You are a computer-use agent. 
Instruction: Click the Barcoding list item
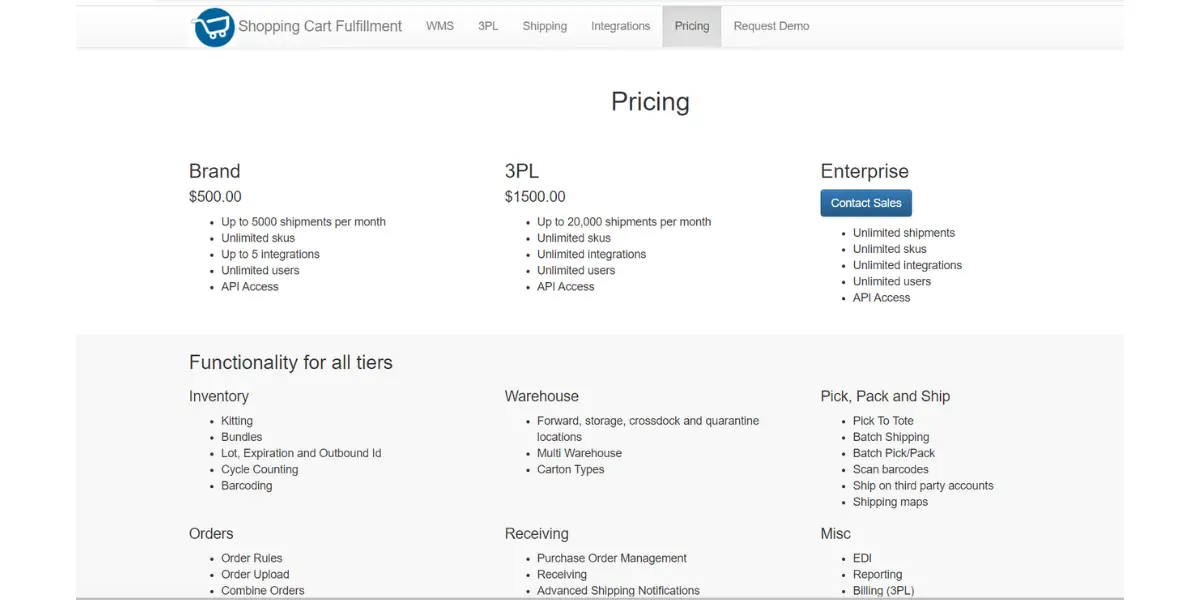pos(247,485)
